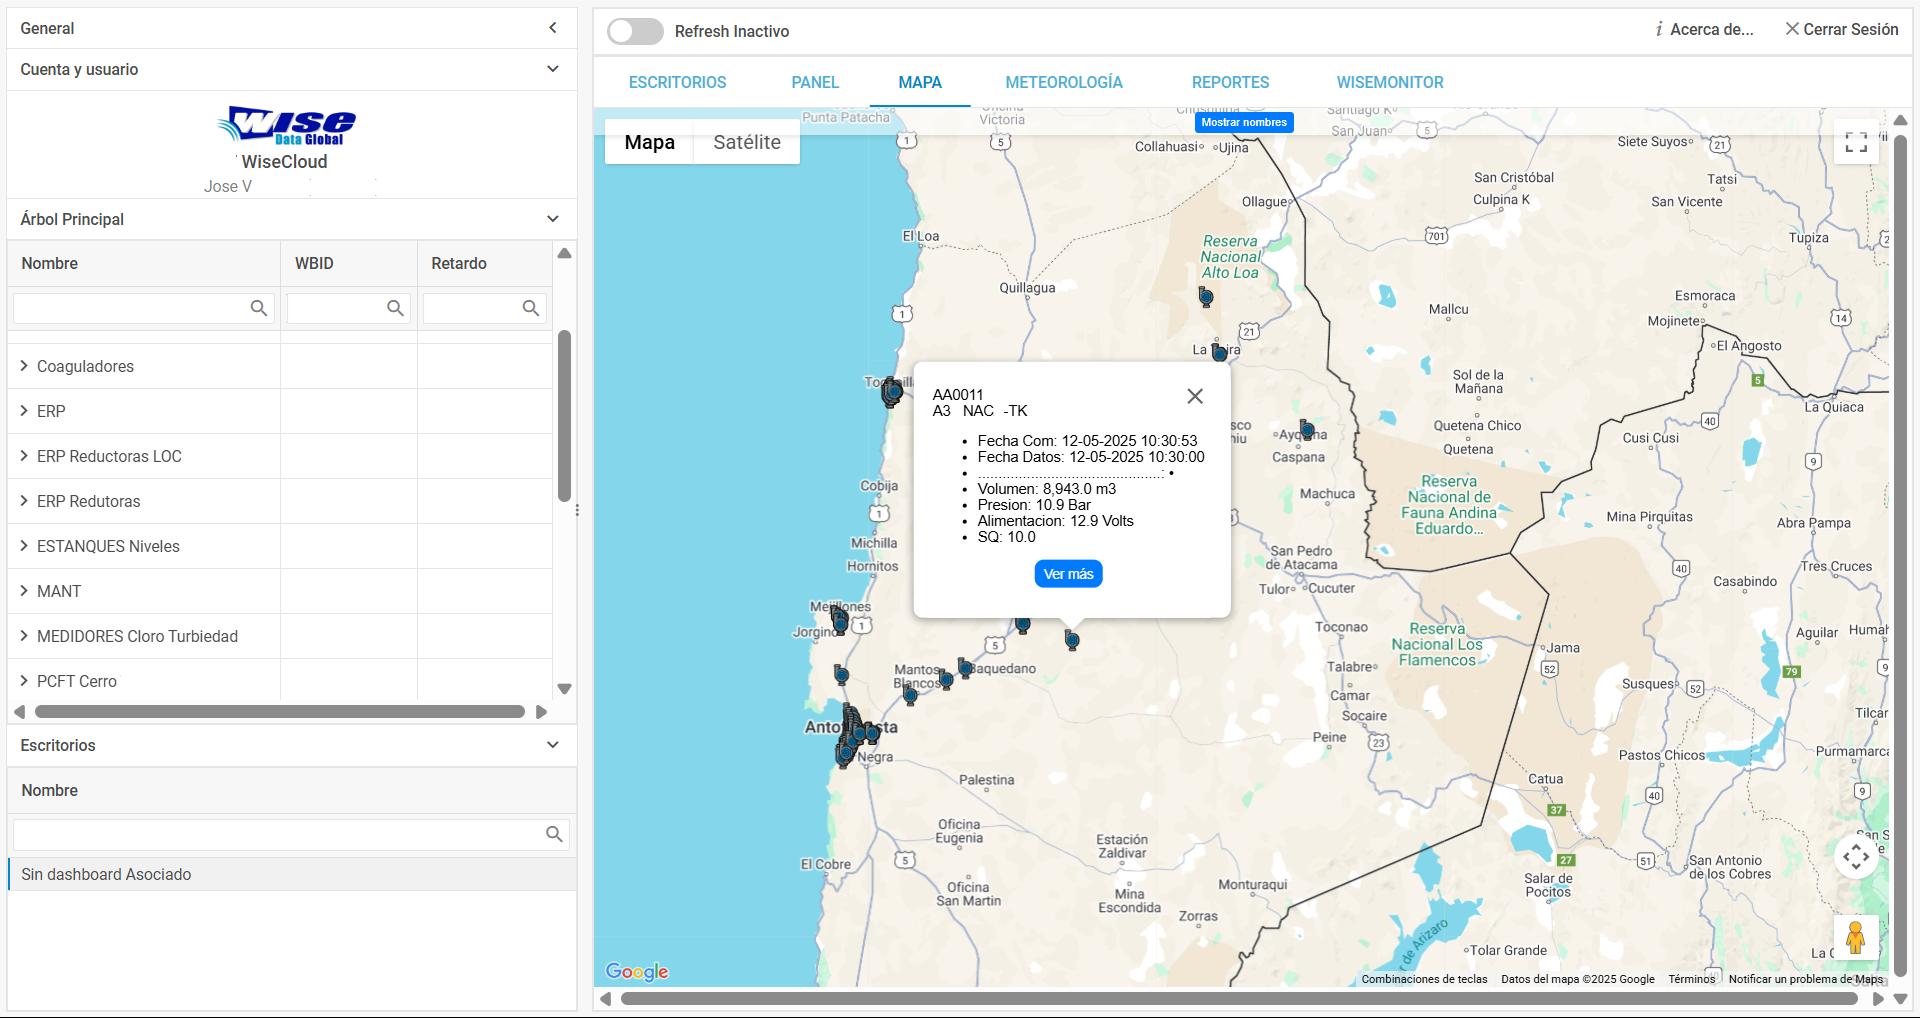Open the map Términos link
Screen dimensions: 1920x1018
1692,979
